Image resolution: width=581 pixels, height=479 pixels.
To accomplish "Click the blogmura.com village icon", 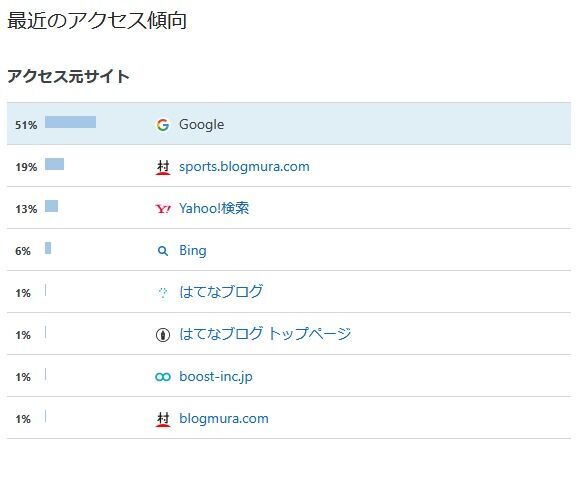I will pos(163,419).
